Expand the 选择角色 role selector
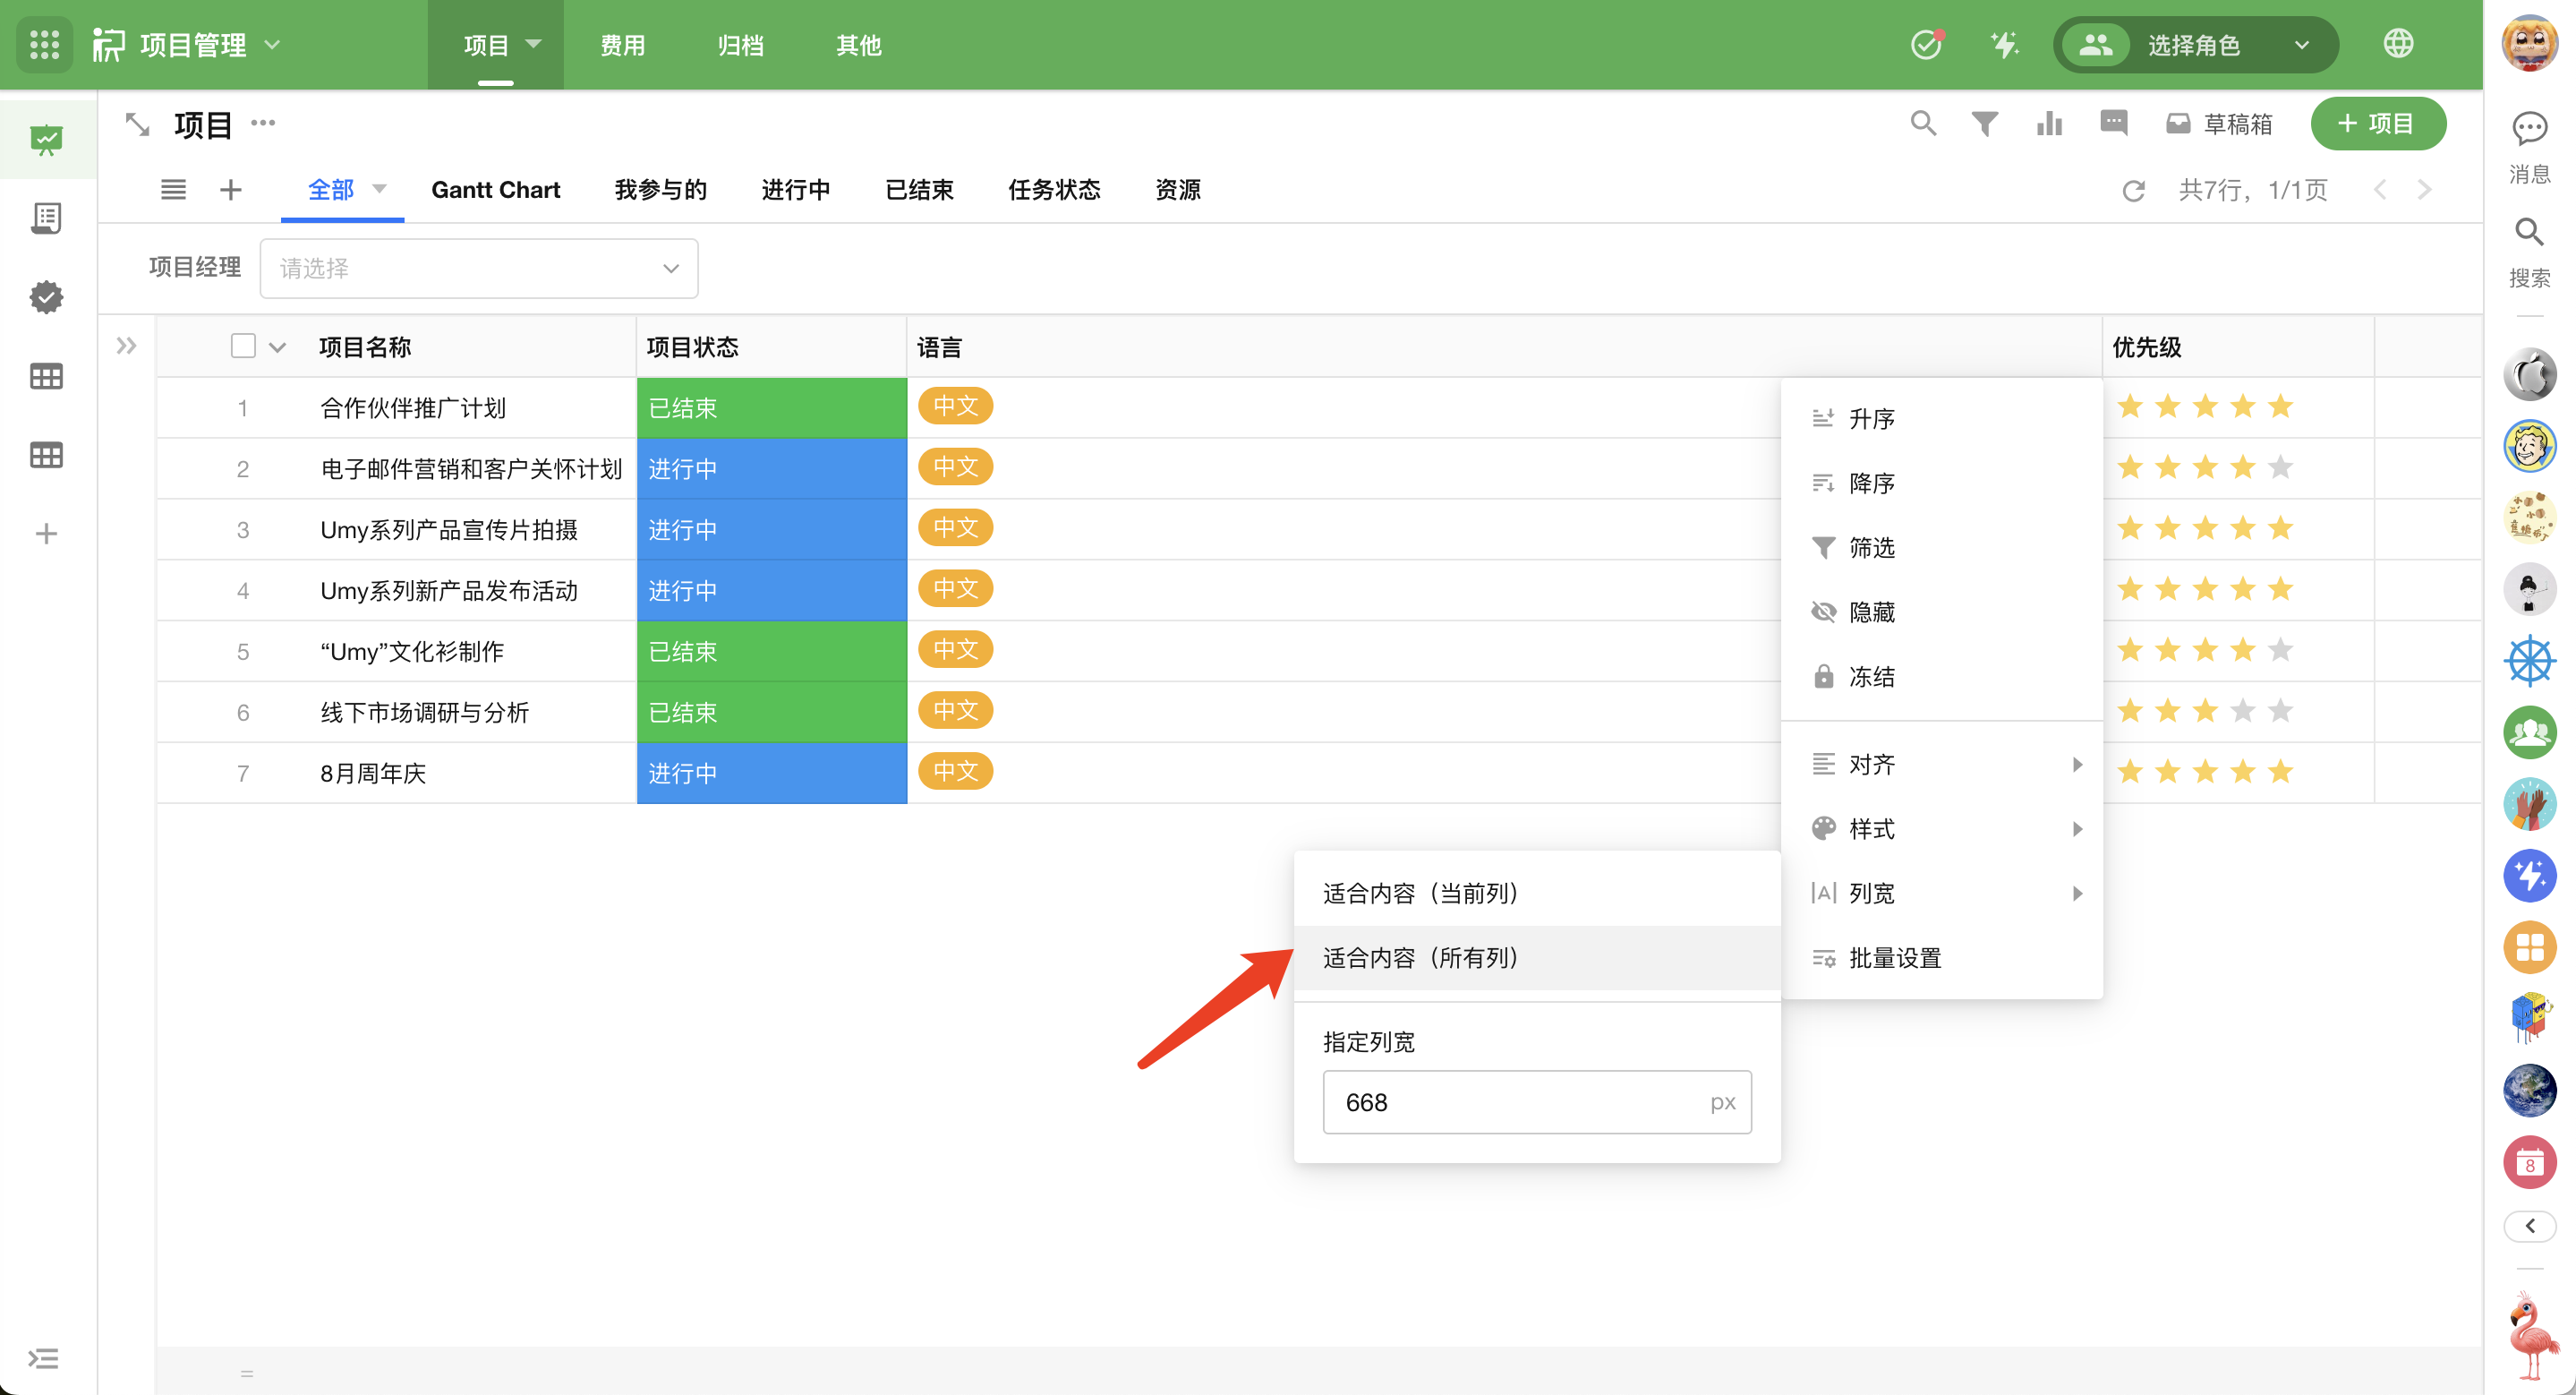The image size is (2576, 1395). tap(2195, 45)
